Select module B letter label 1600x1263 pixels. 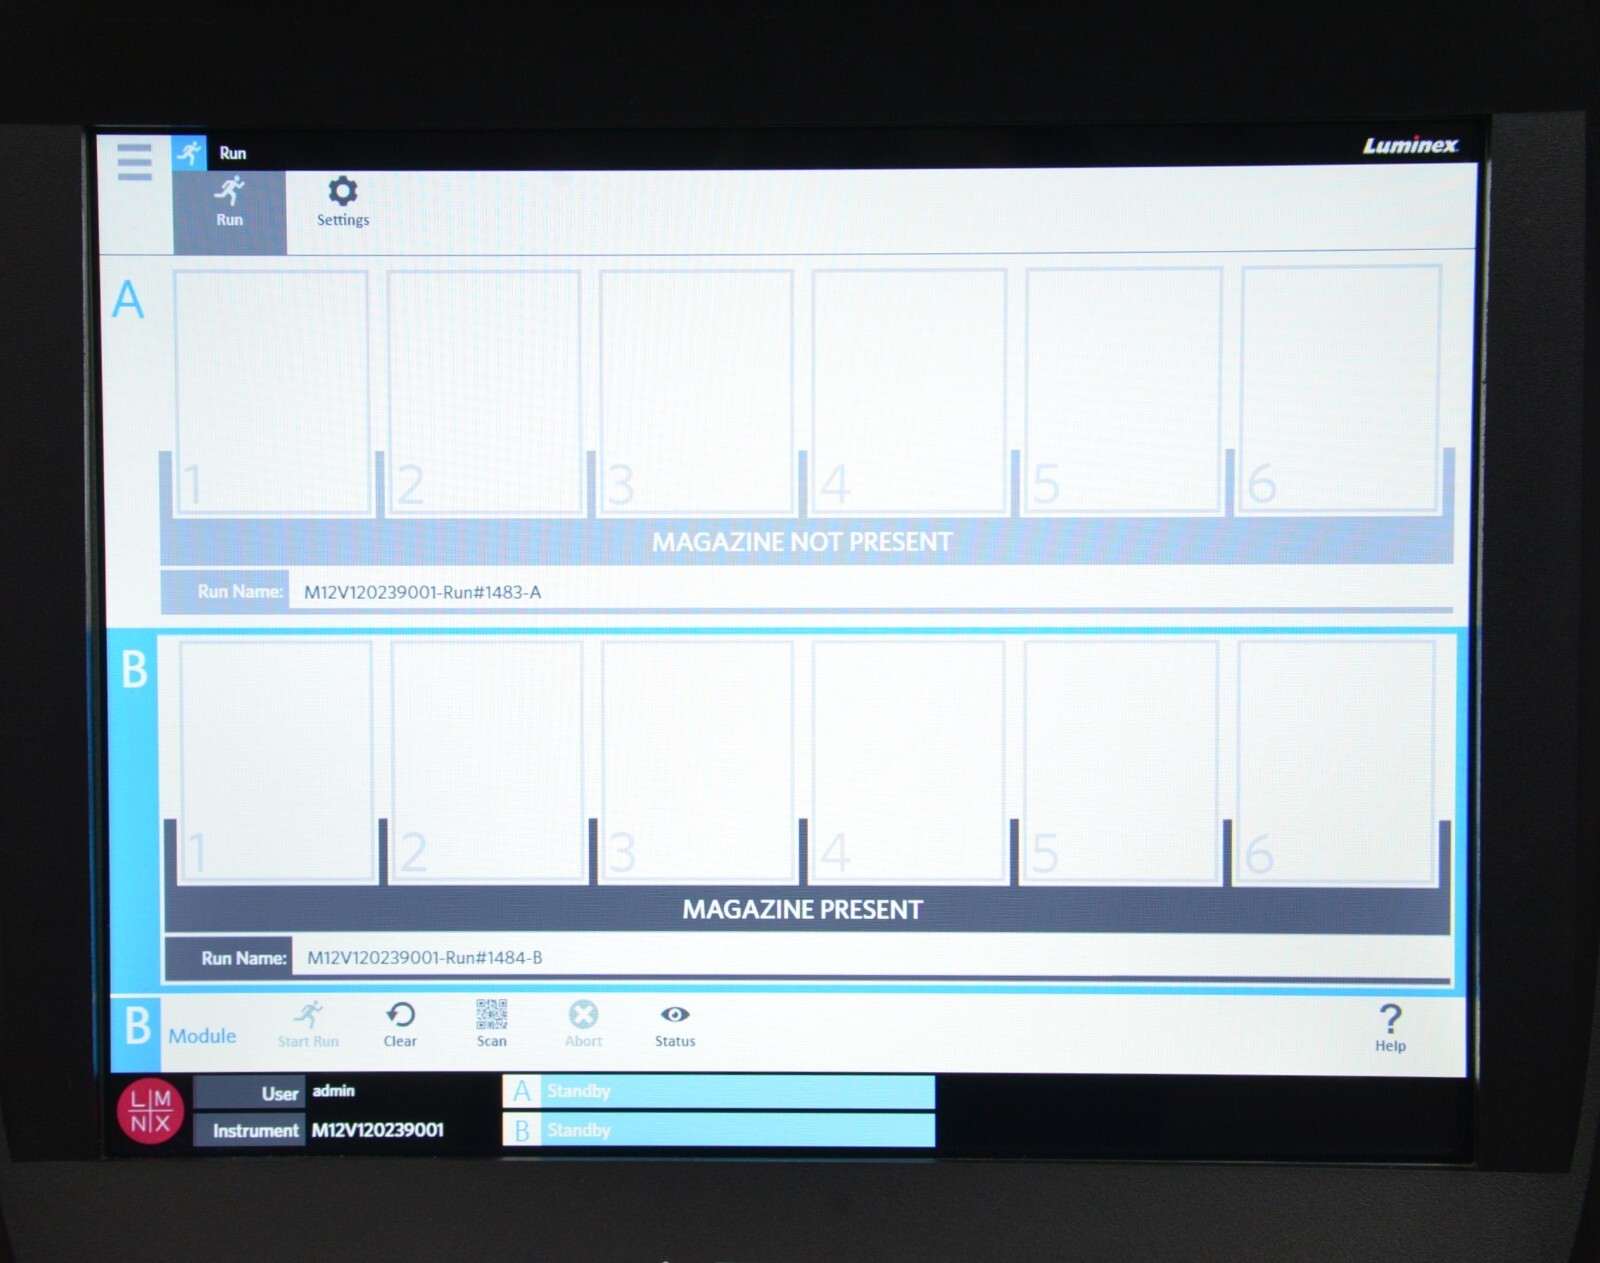coord(134,670)
